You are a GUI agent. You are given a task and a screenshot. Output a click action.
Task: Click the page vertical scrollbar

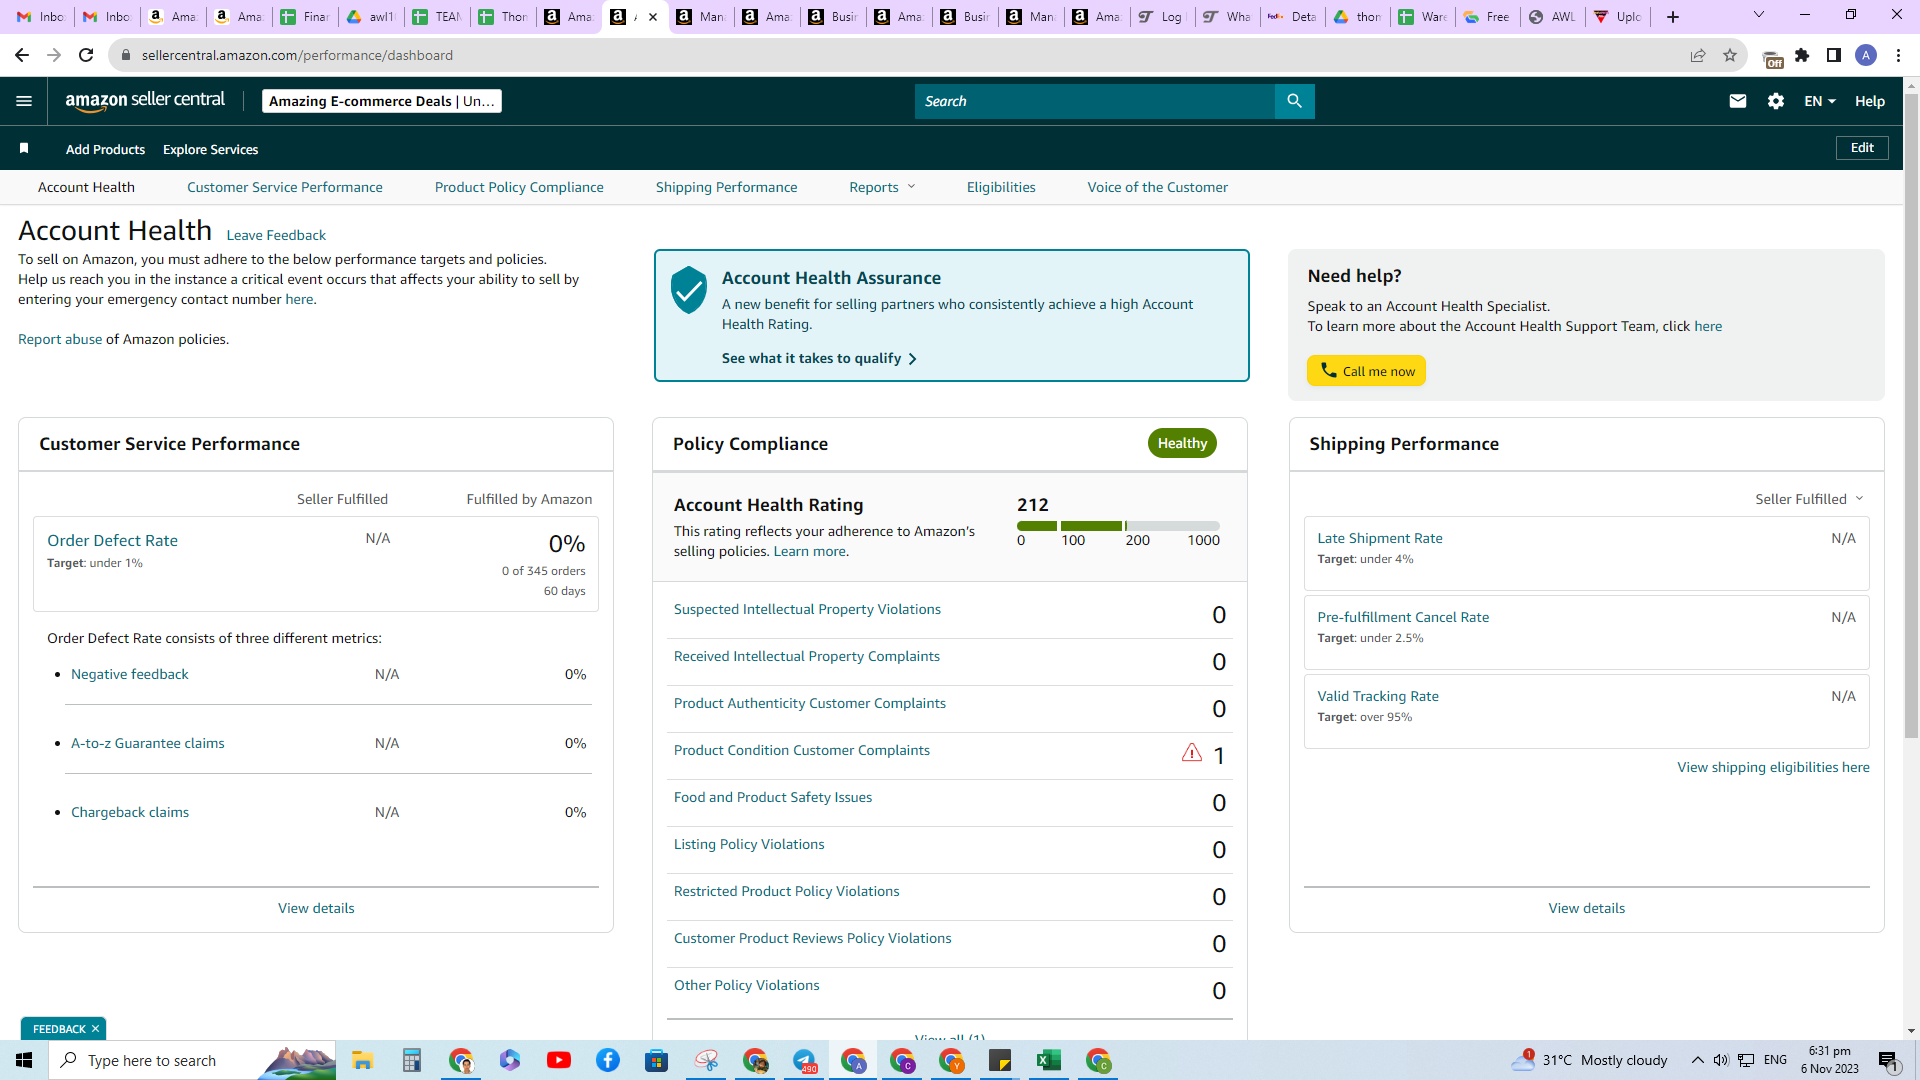(1911, 416)
